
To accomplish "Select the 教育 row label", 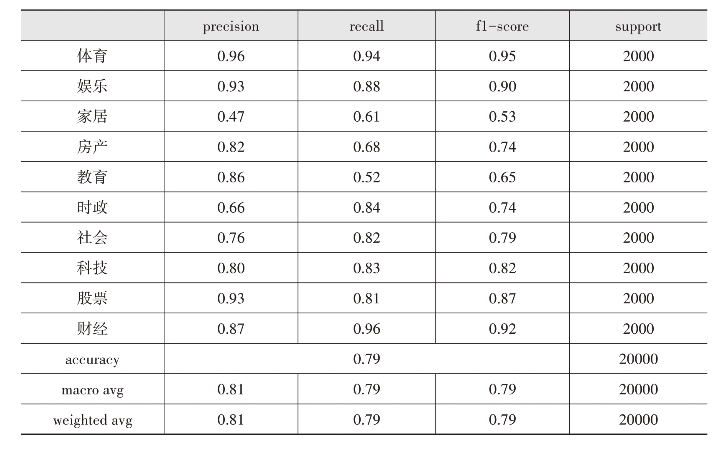I will [92, 177].
